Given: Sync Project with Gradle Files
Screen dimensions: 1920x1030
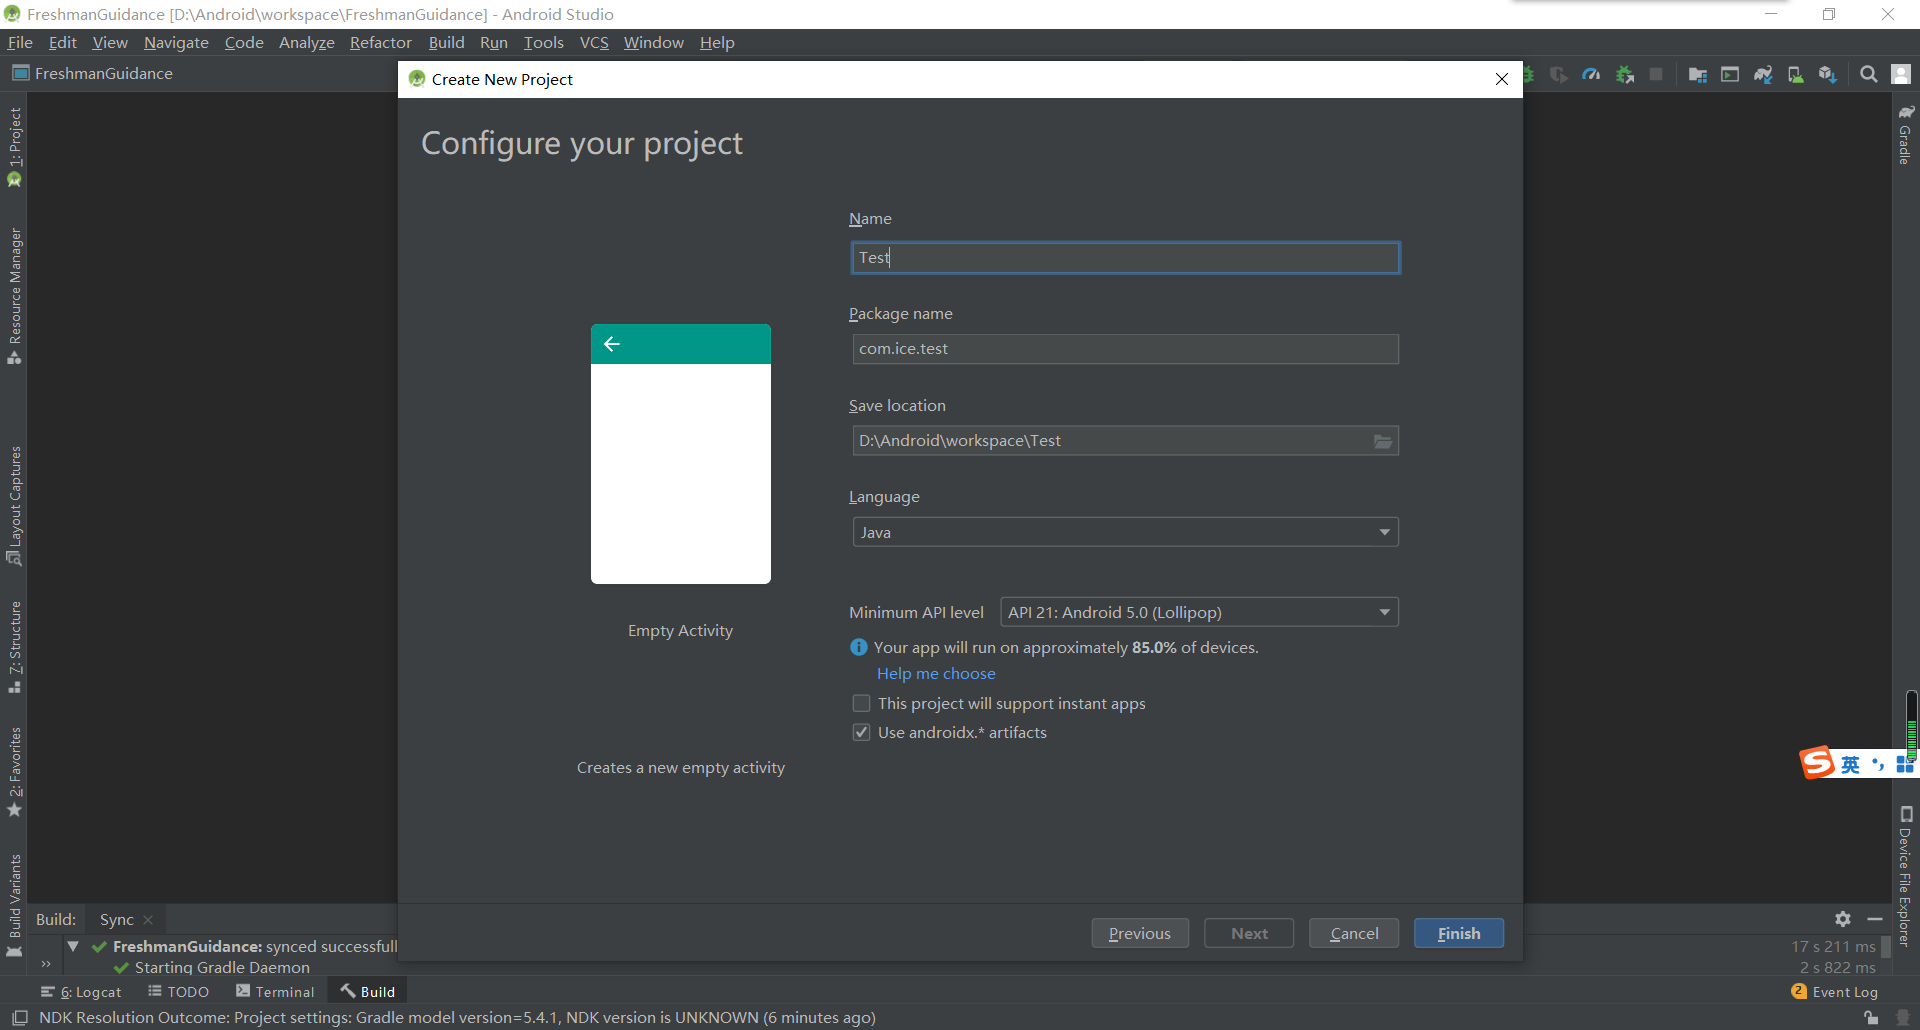Looking at the screenshot, I should tap(1763, 74).
